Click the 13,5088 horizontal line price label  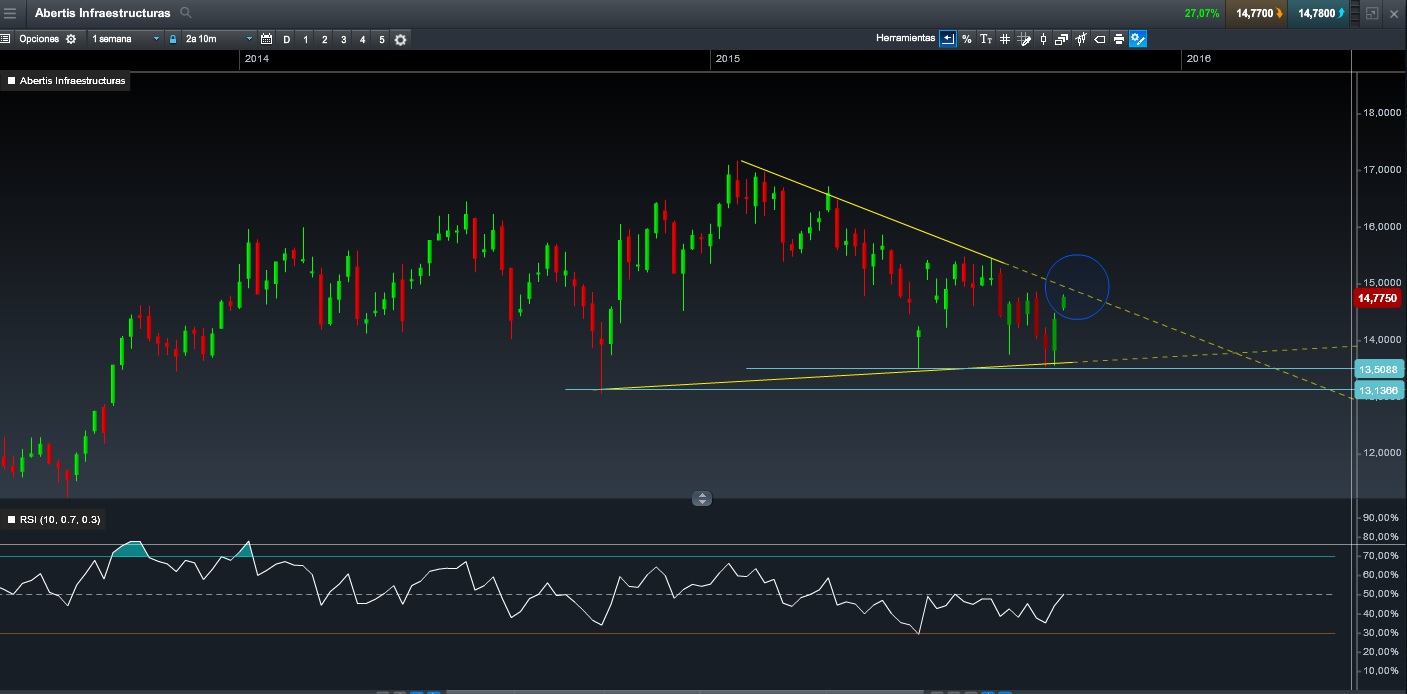[1378, 368]
